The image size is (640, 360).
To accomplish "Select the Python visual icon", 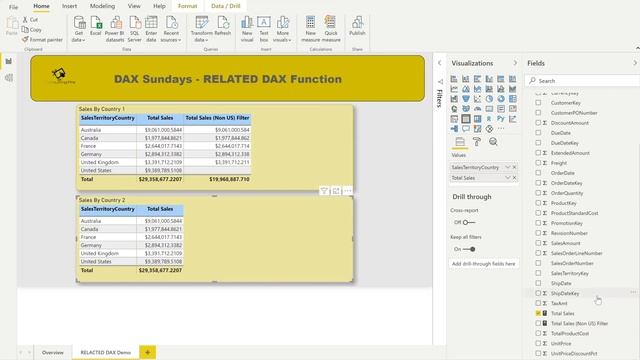I will 501,119.
